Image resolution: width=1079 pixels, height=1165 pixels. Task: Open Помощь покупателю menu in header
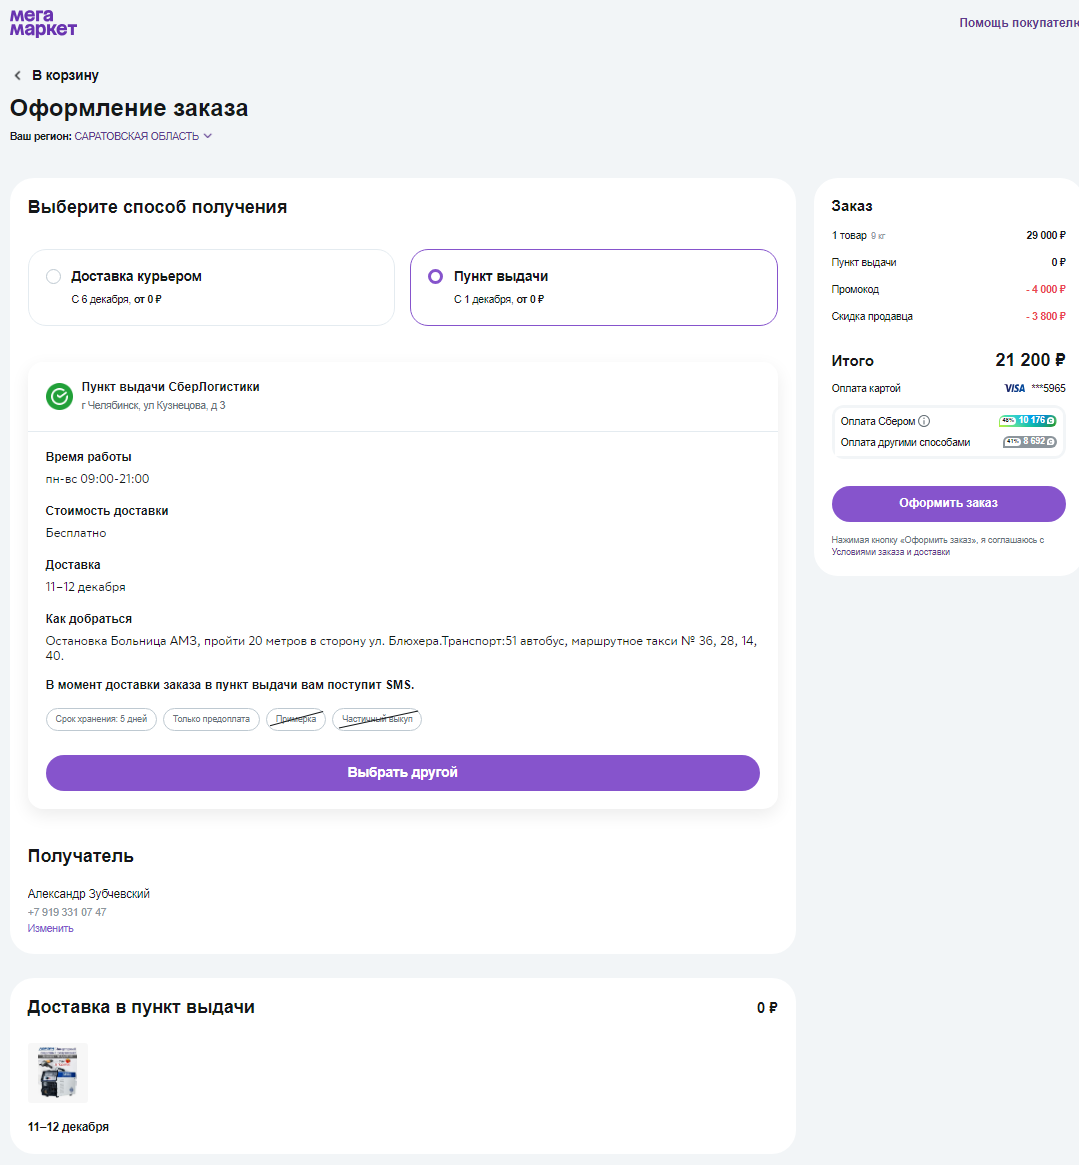[x=1018, y=23]
